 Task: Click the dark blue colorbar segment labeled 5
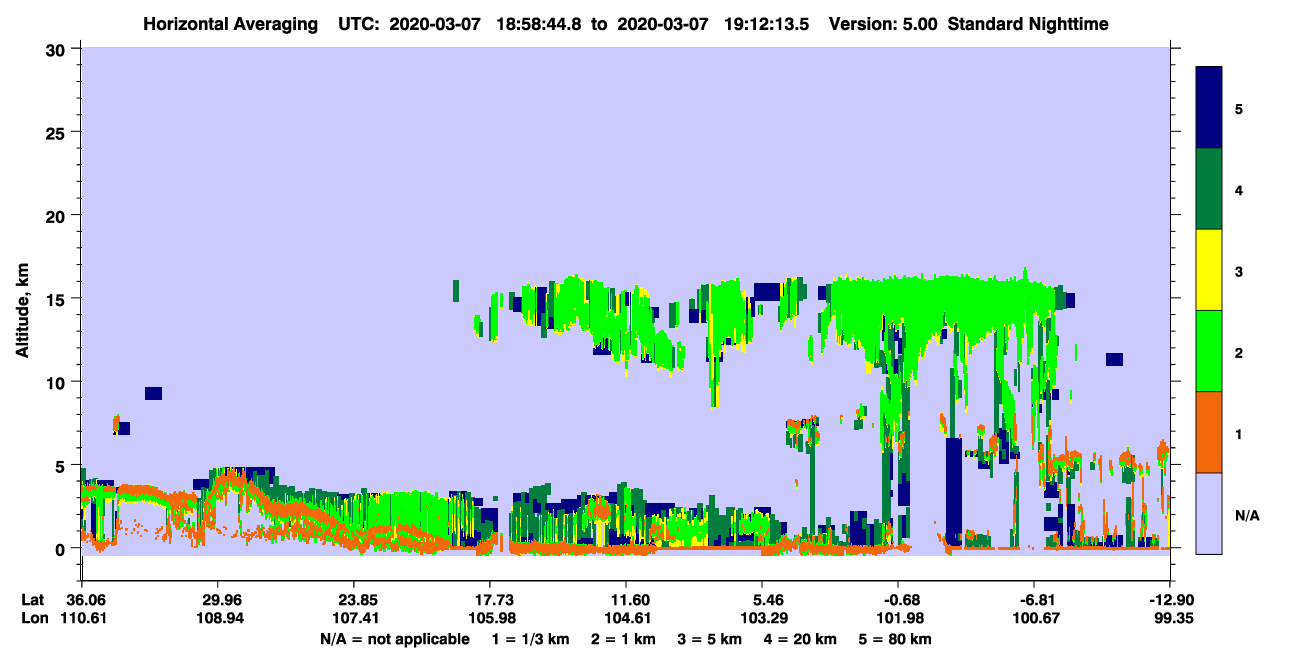coord(1209,108)
